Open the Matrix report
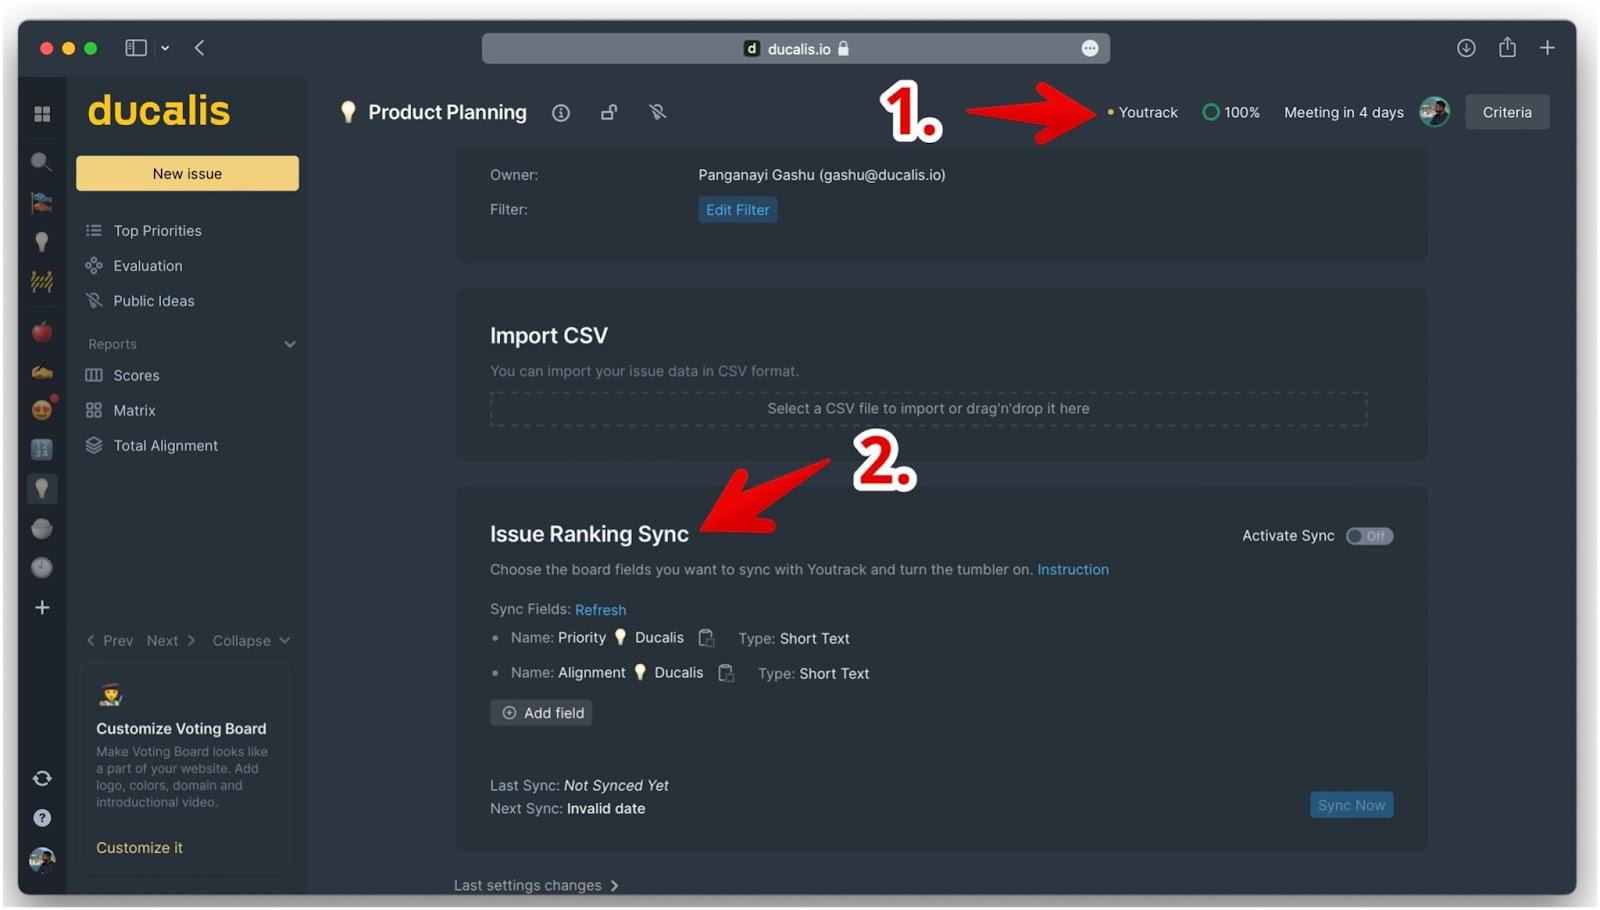This screenshot has height=910, width=1600. click(x=134, y=411)
